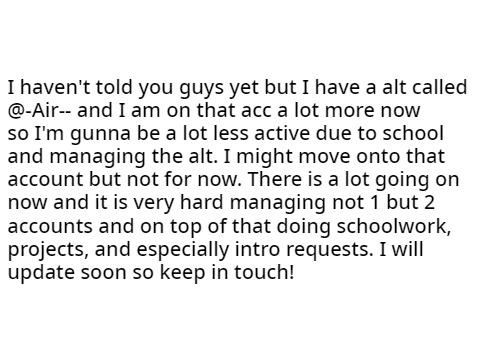Click the @-Air-- account mention
The width and height of the screenshot is (480, 360).
[x=39, y=110]
